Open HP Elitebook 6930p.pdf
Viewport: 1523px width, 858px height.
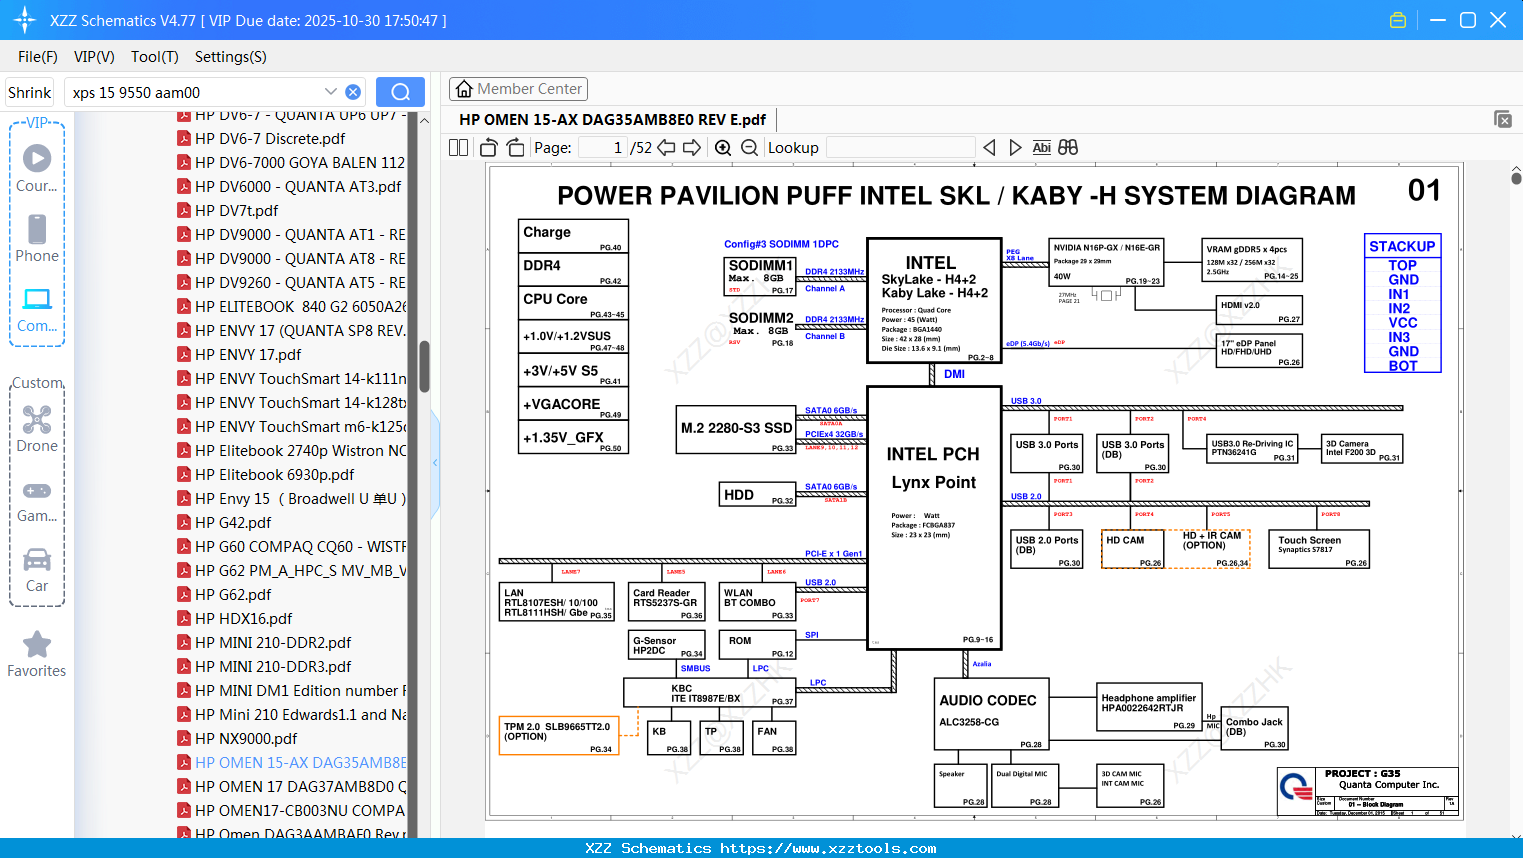click(274, 475)
